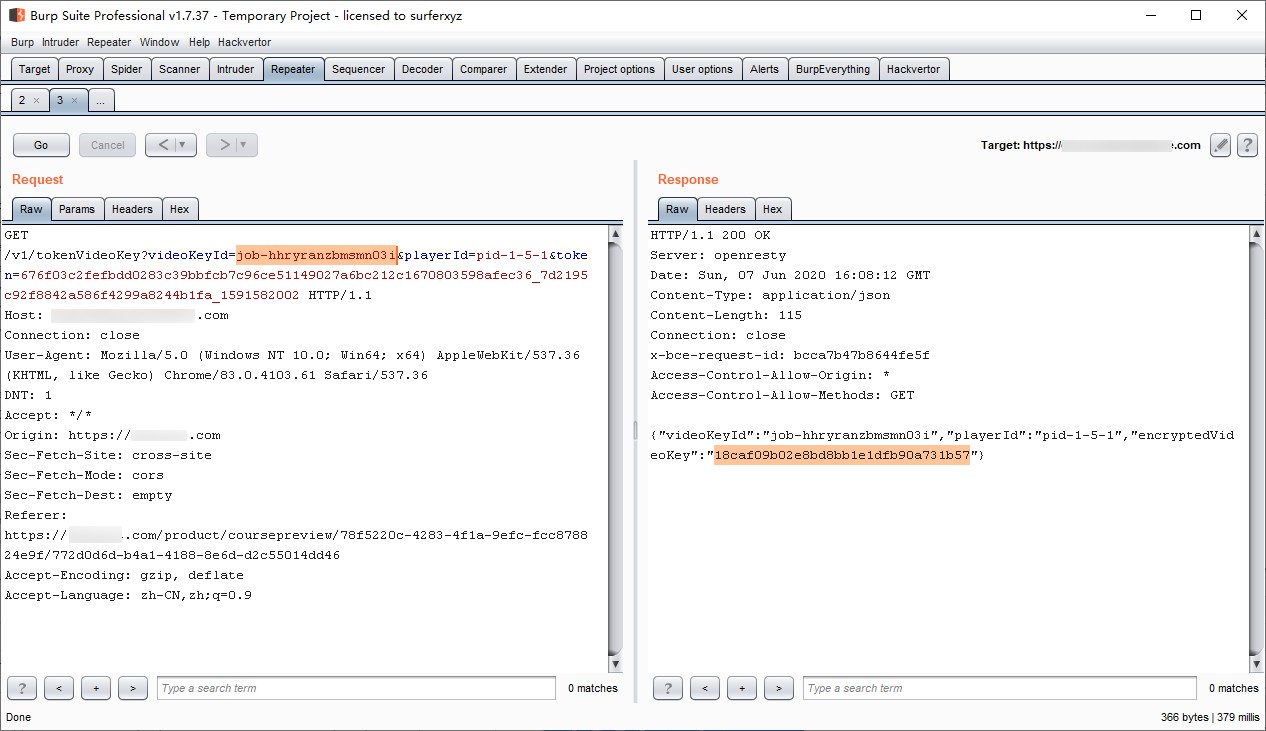Add new Repeater tab with ellipsis
1266x731 pixels.
pos(101,100)
